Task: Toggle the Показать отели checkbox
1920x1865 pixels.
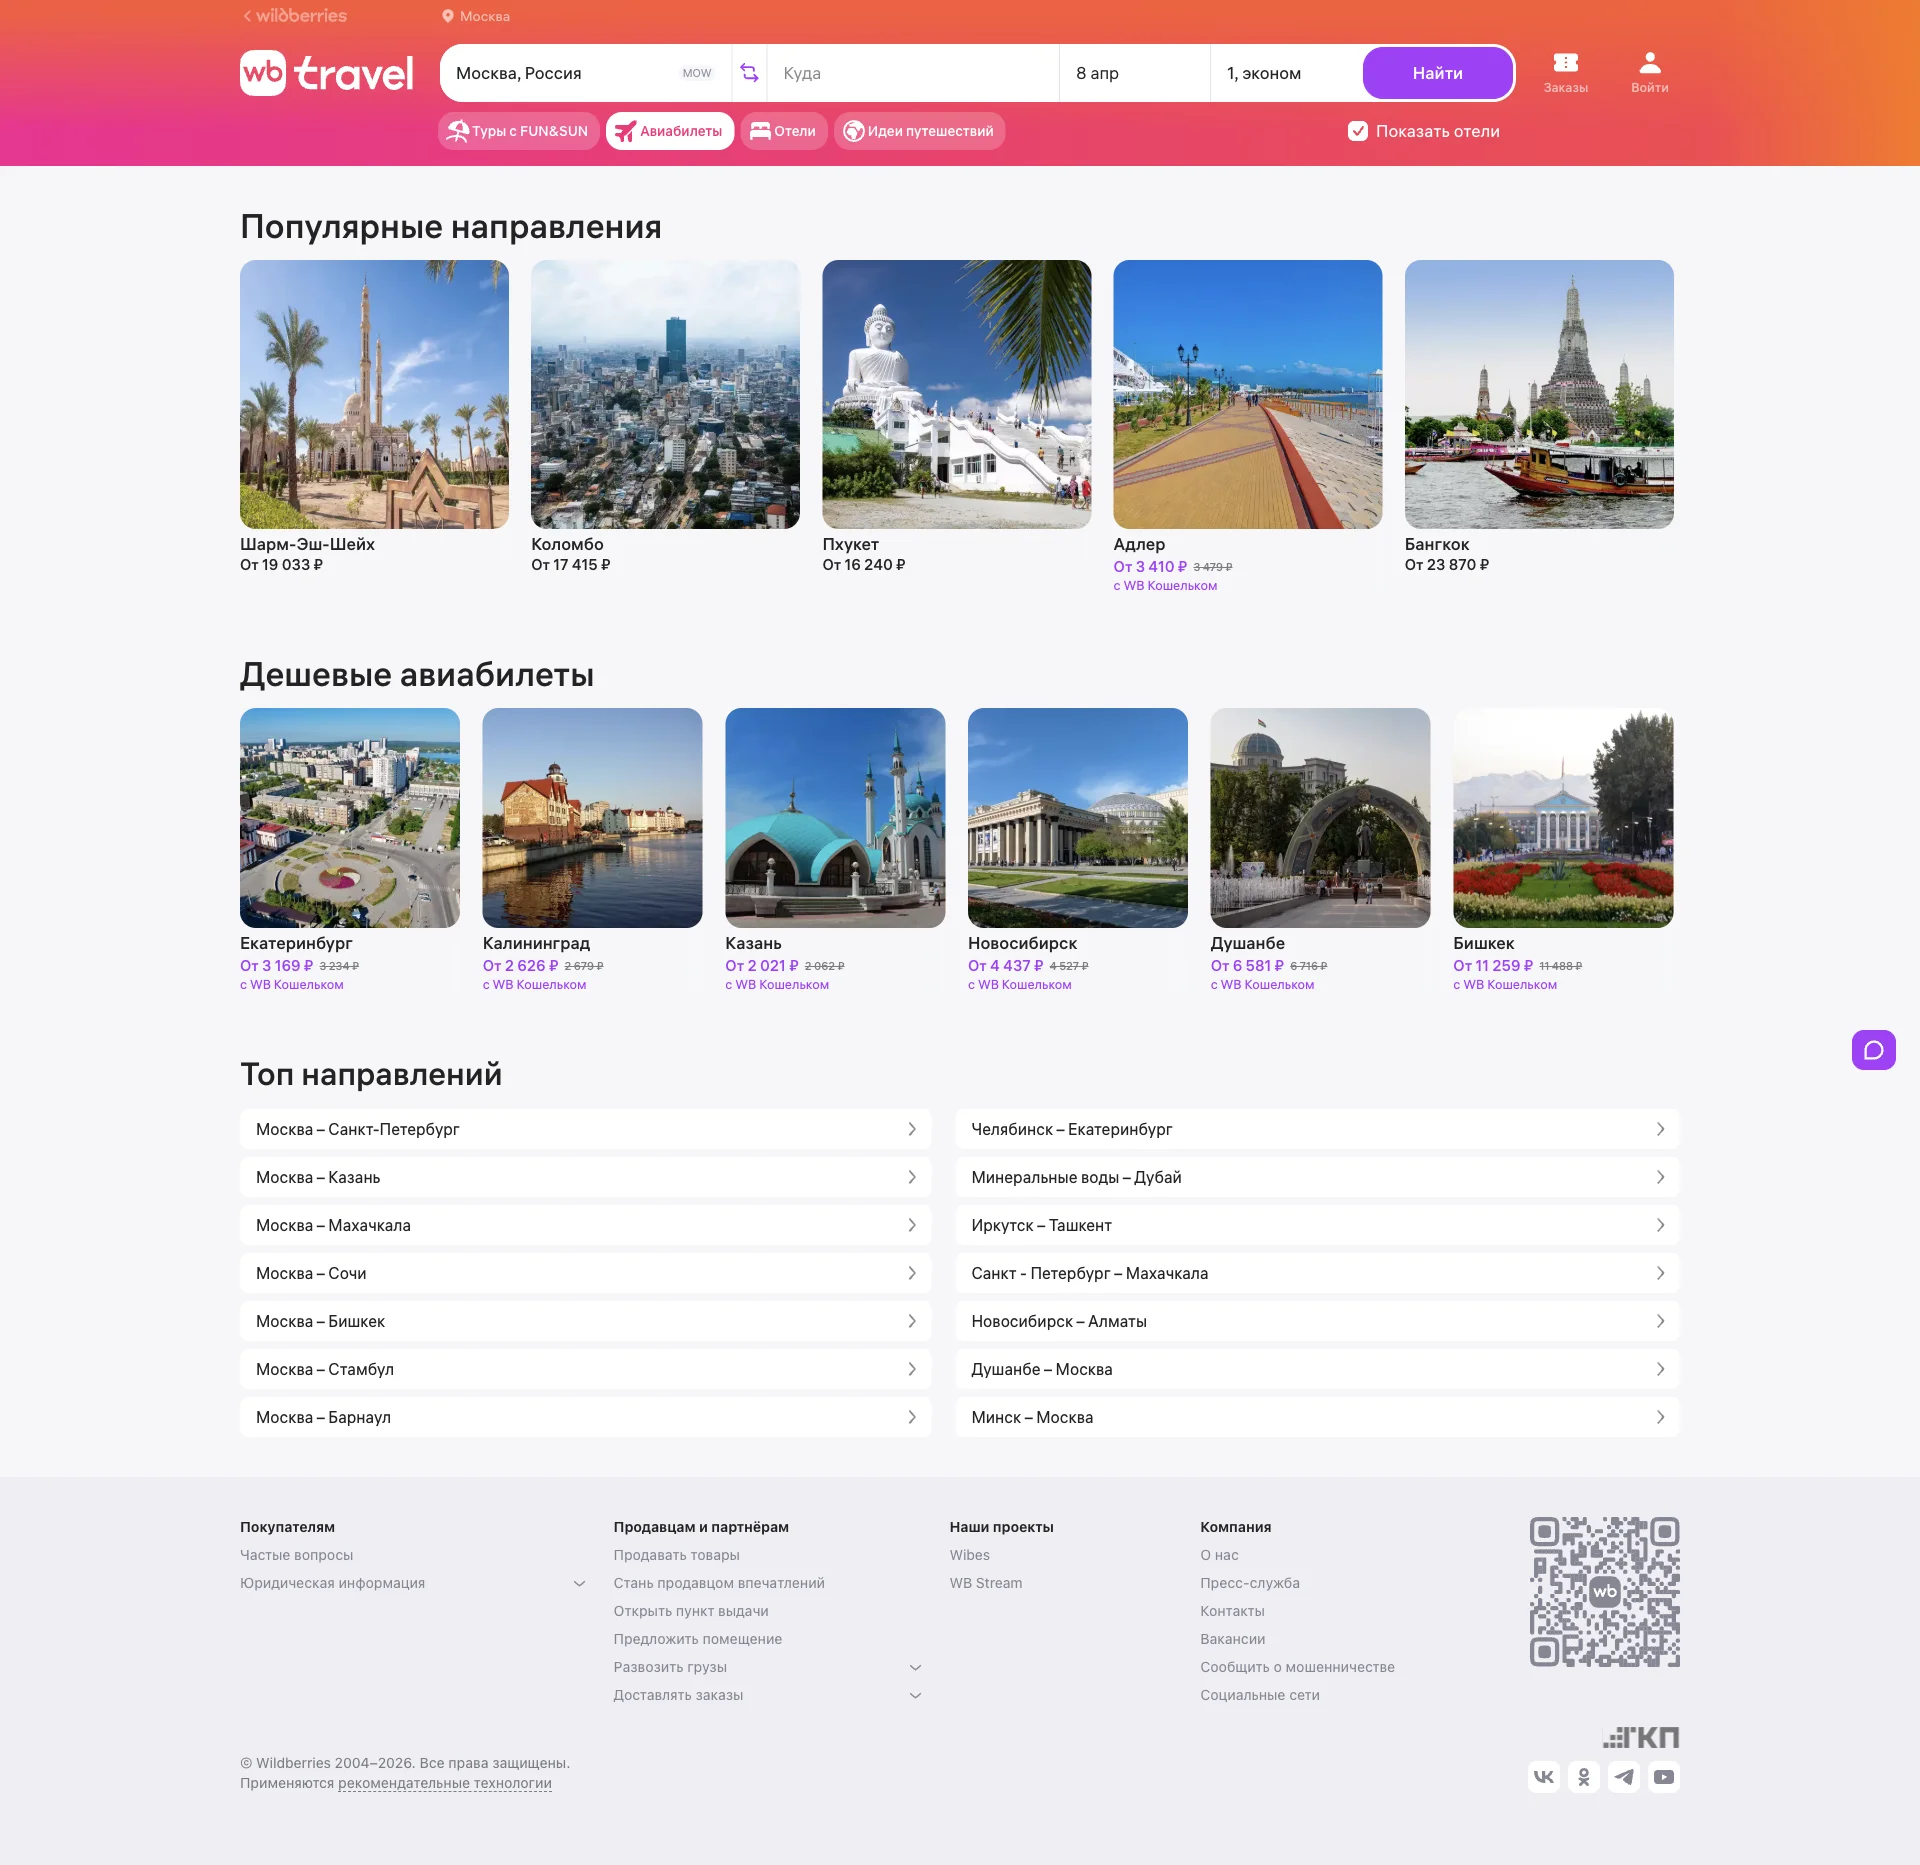Action: pos(1358,131)
